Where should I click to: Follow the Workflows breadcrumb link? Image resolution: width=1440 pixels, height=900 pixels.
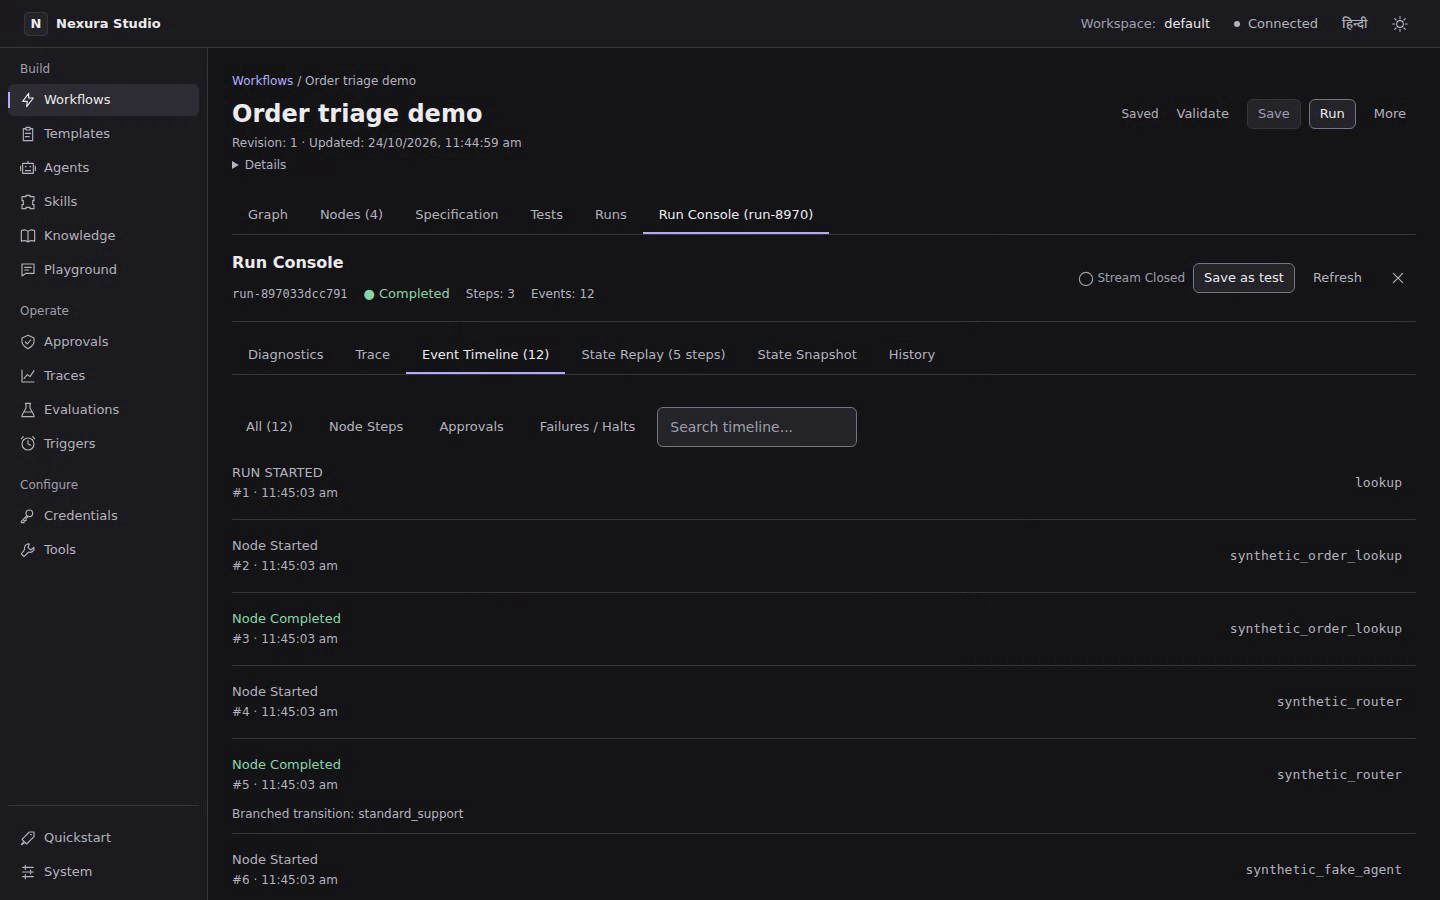262,81
